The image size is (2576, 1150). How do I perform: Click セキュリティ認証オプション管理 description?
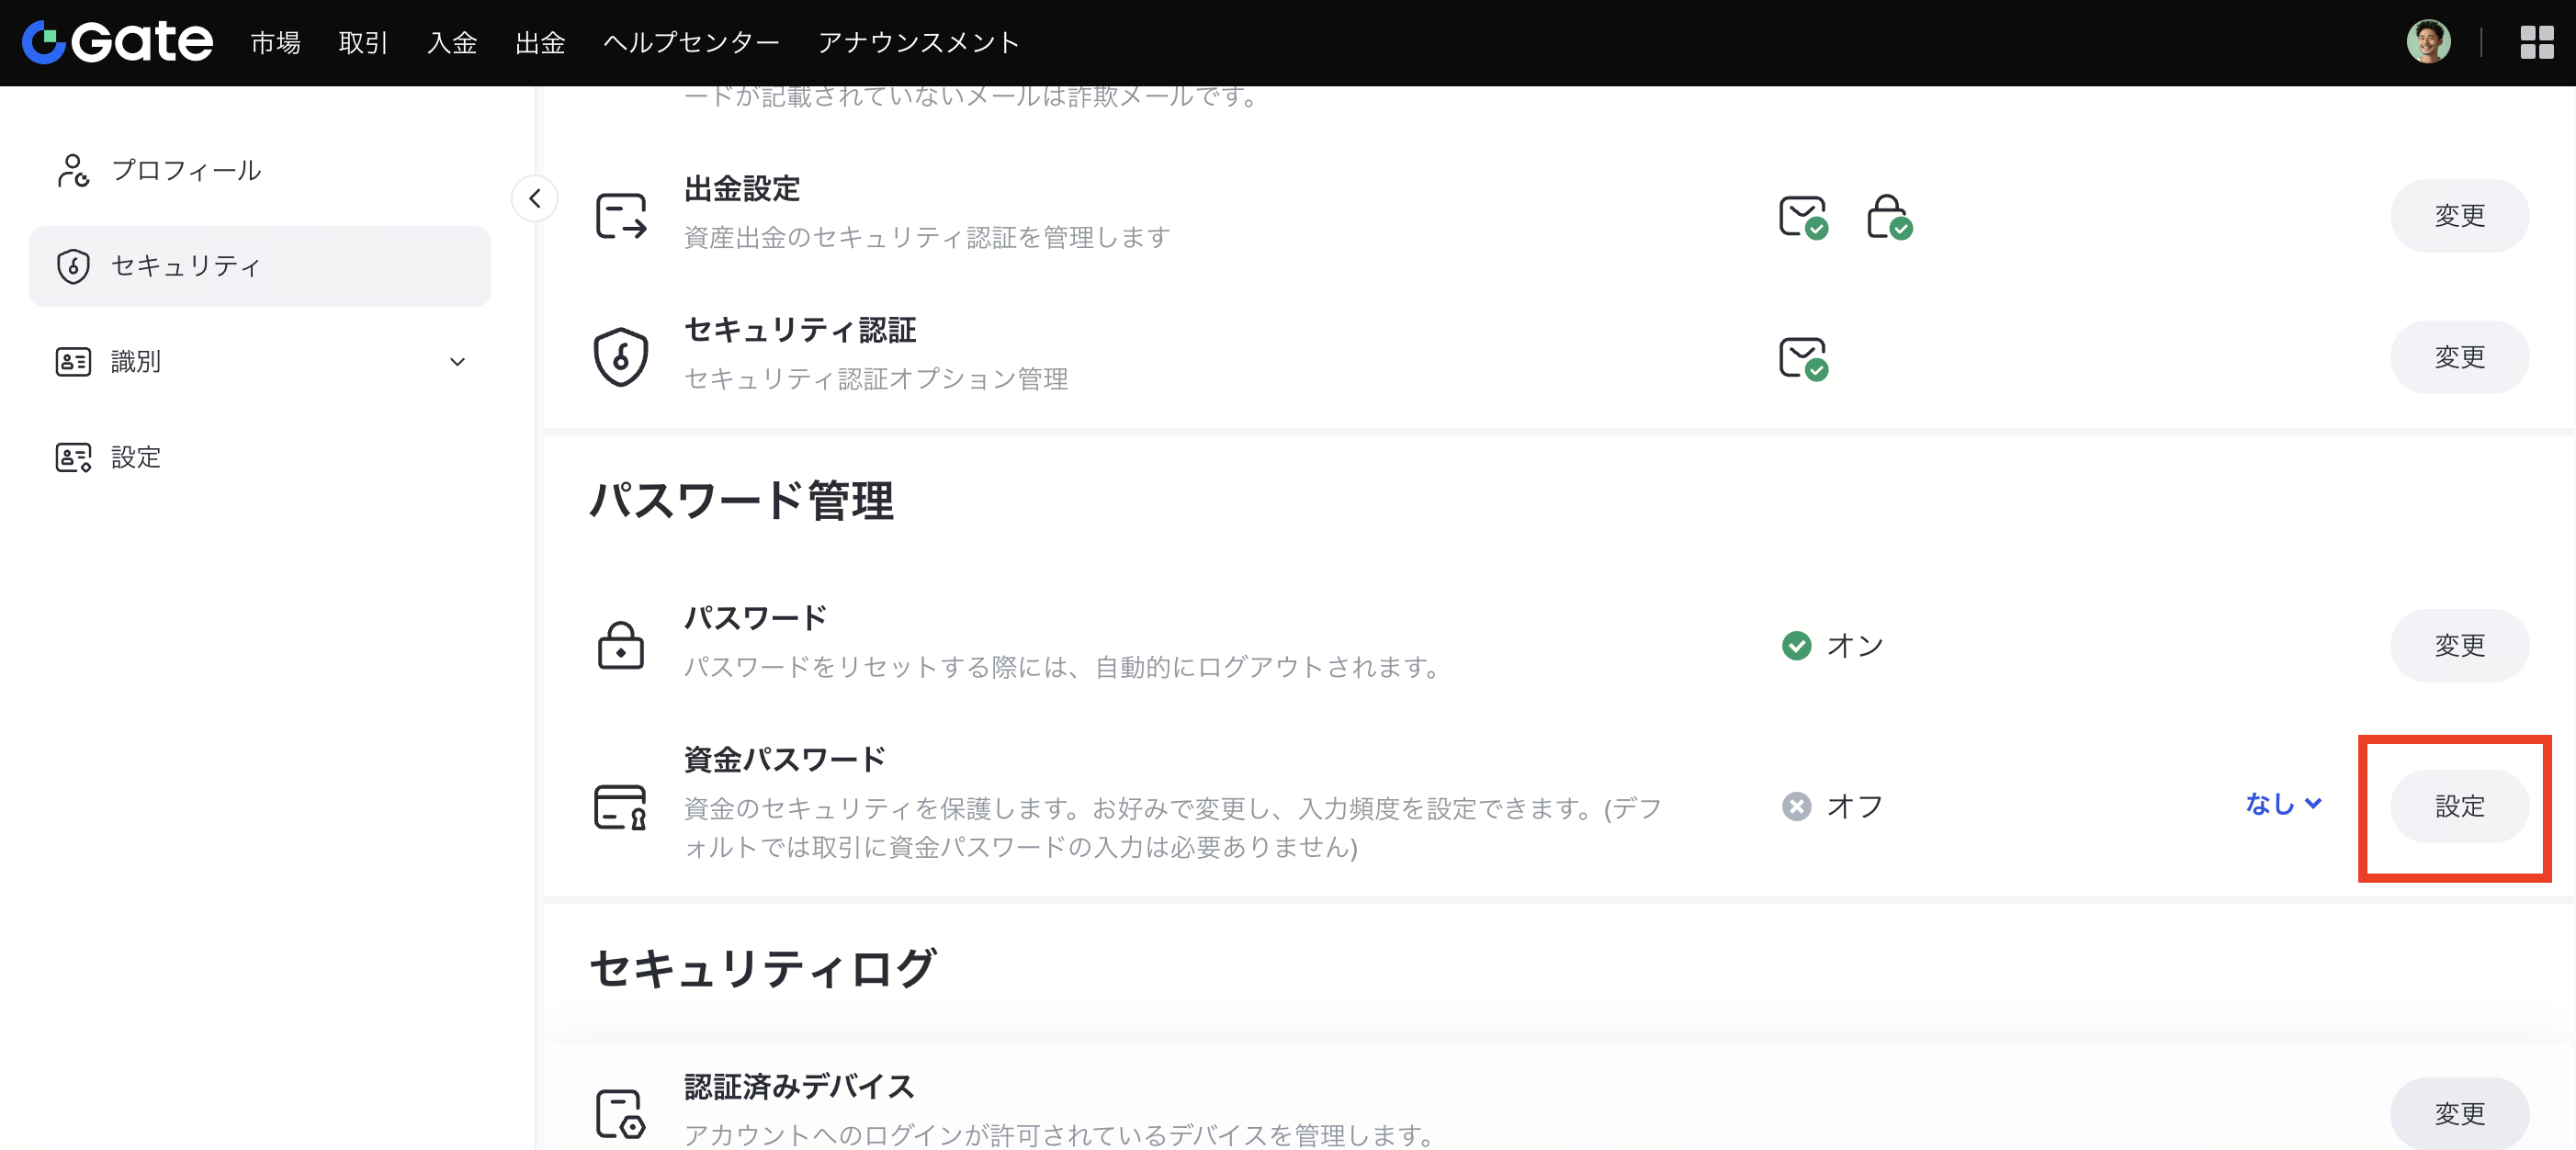point(876,378)
